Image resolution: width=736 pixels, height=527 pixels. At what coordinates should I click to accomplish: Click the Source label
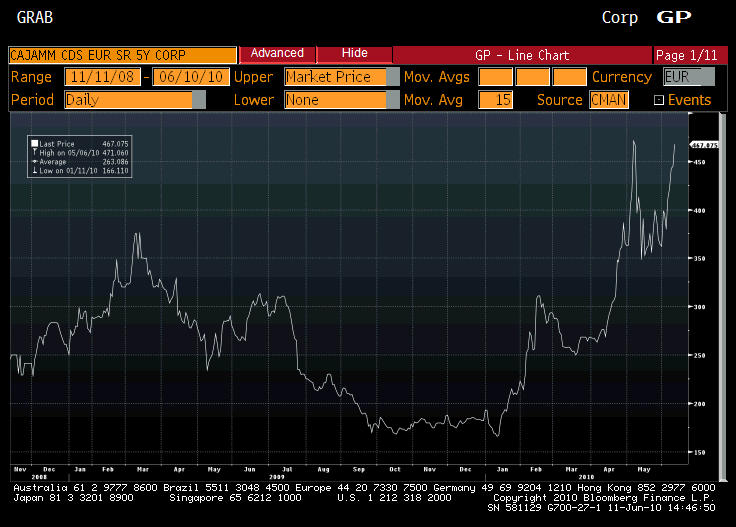[560, 100]
